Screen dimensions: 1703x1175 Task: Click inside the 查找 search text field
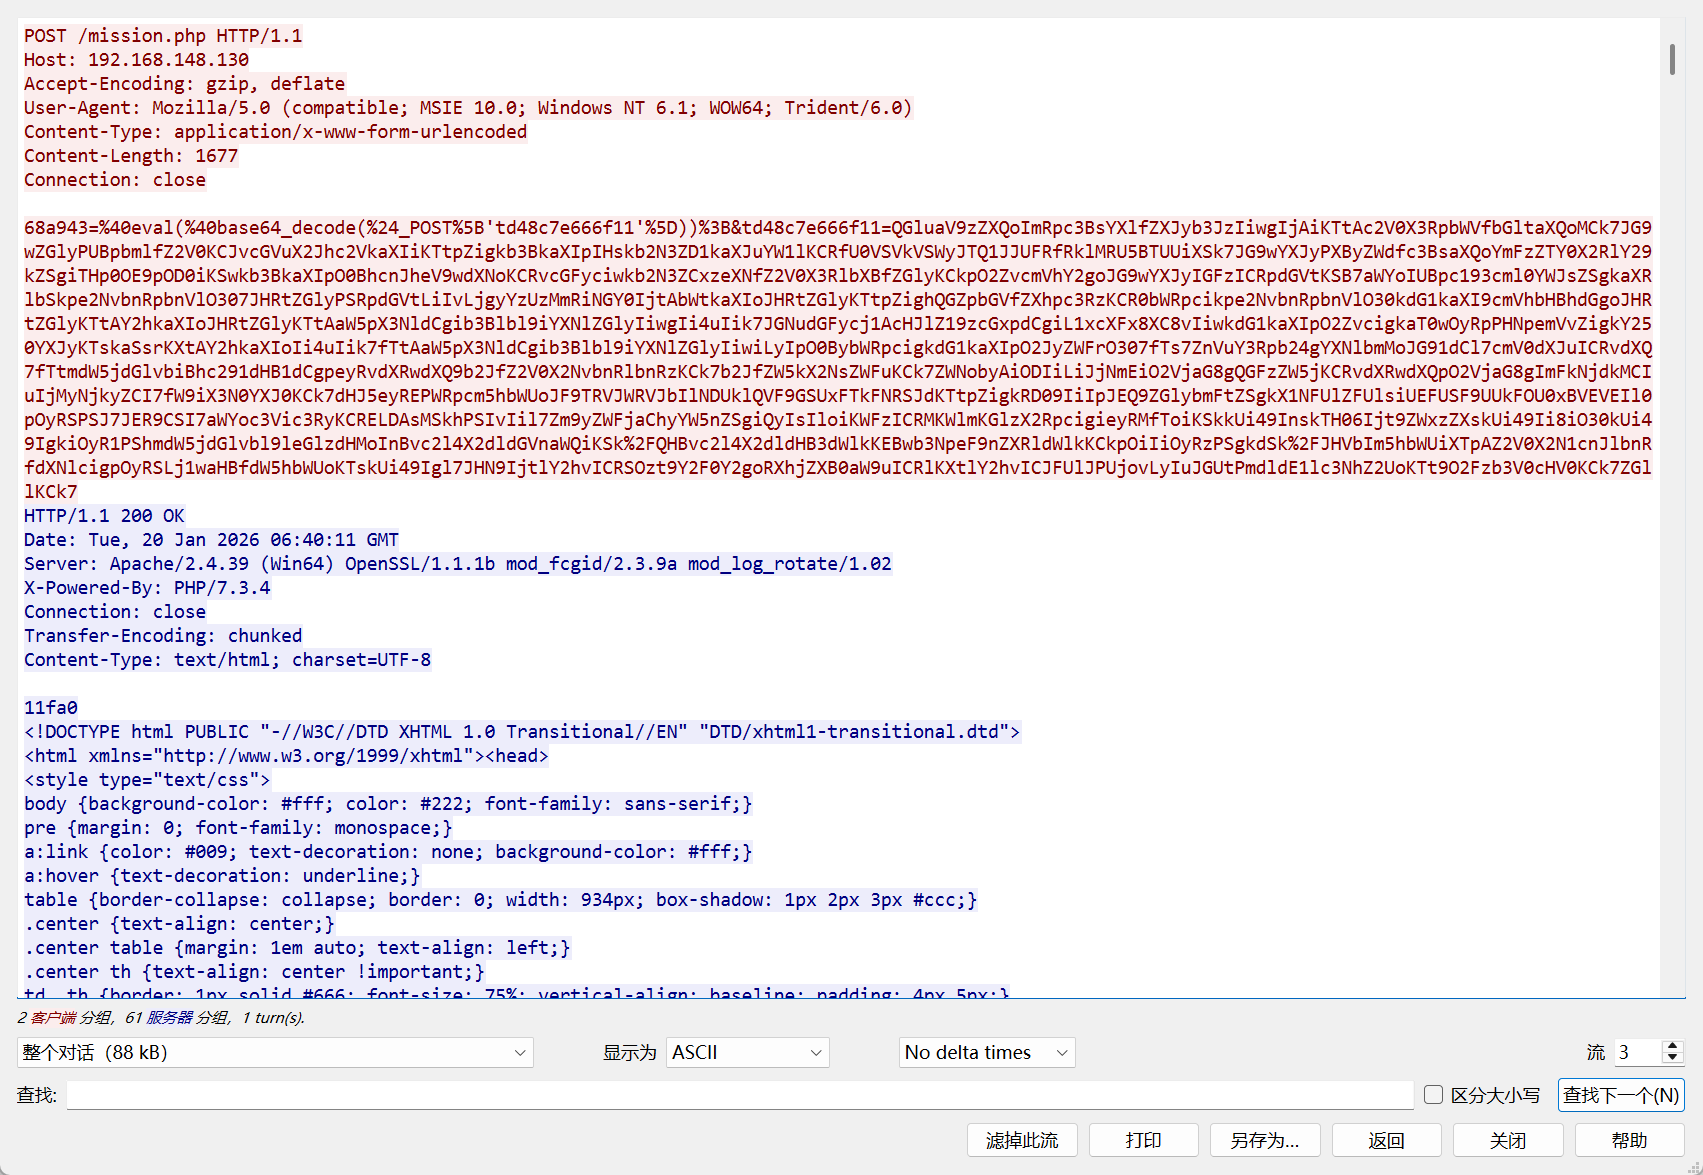[x=740, y=1095]
